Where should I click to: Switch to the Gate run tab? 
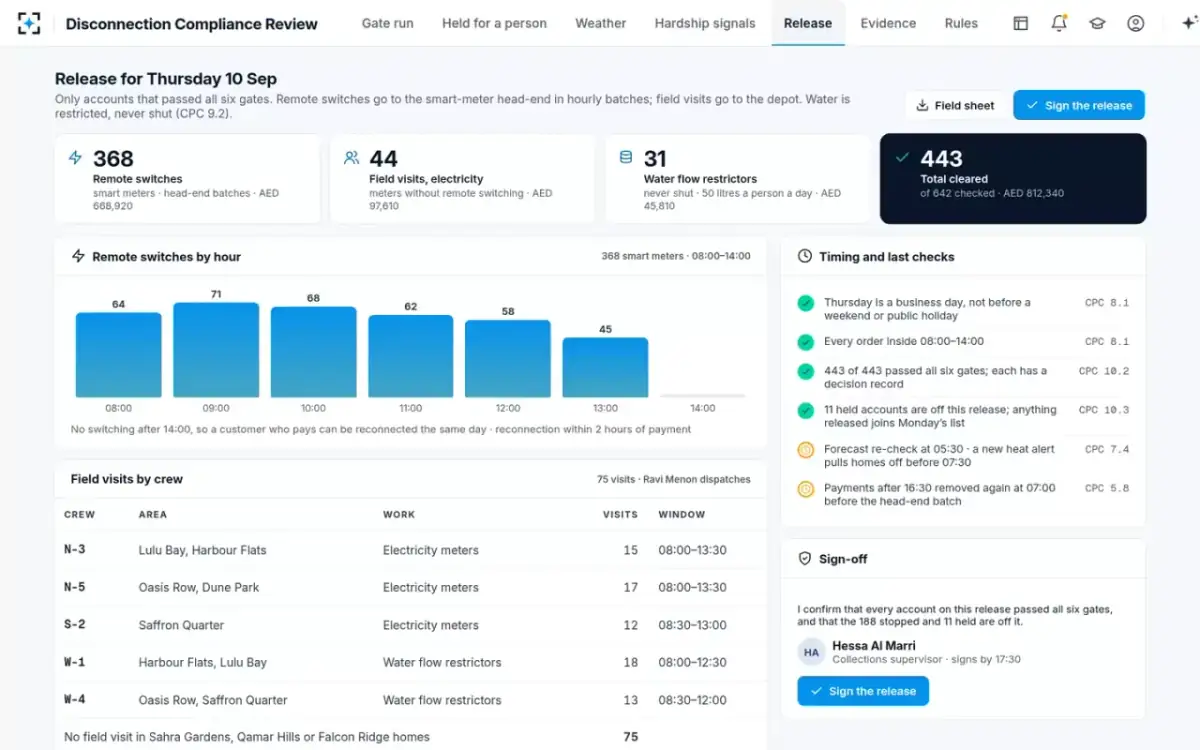[x=387, y=23]
